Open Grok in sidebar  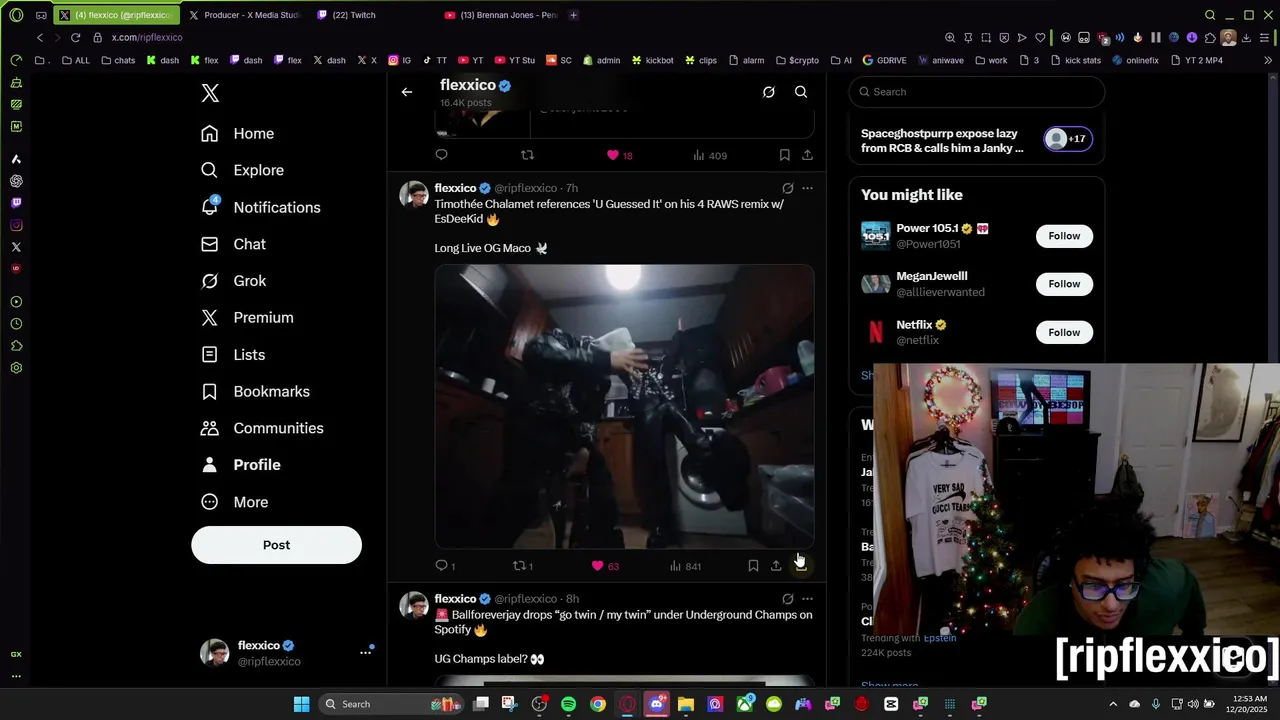pos(233,281)
